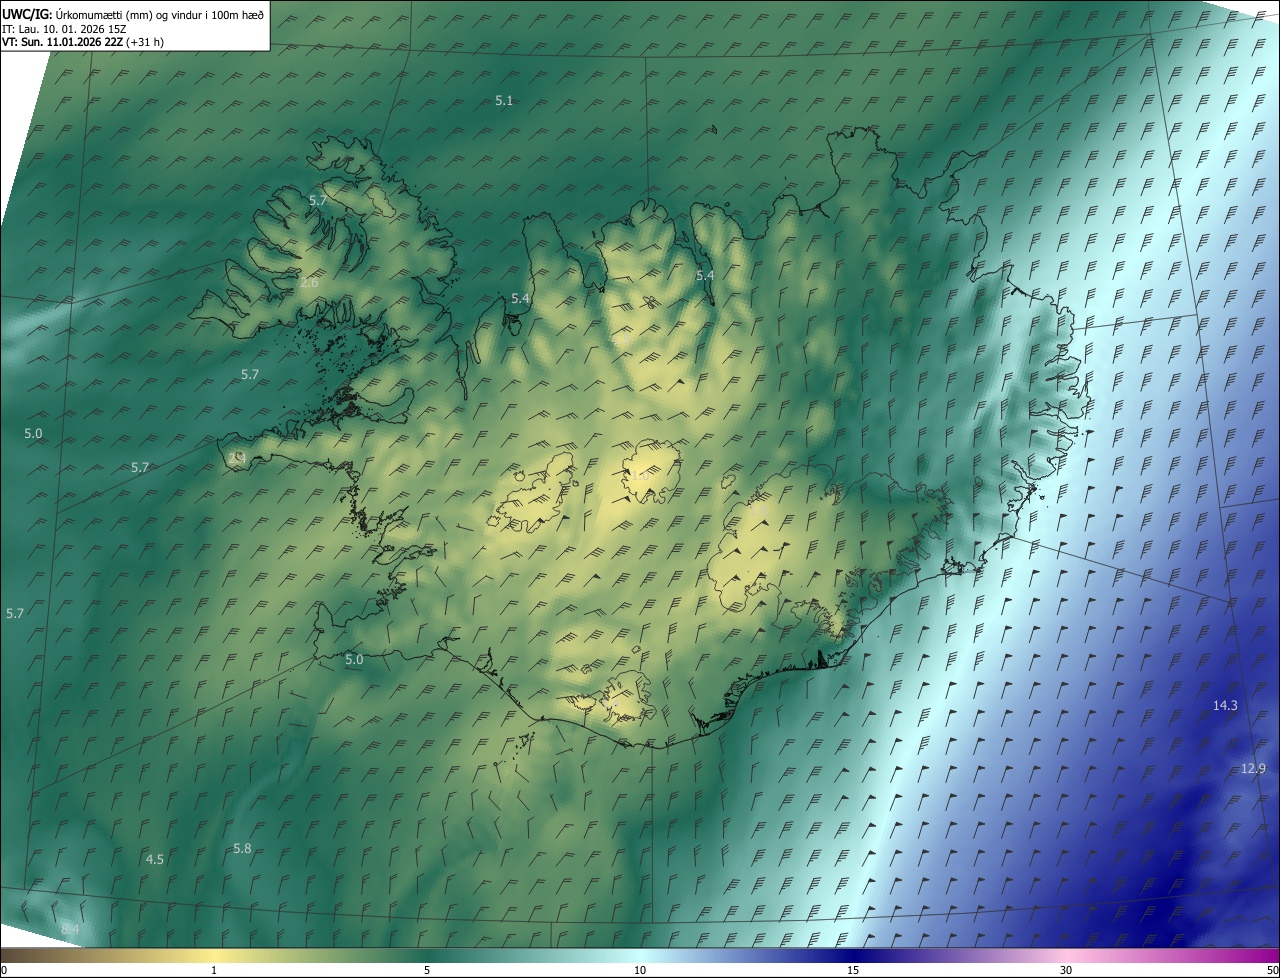Click the 2.4 value label on the Snæfellsnes glacier
This screenshot has height=978, width=1280.
(237, 457)
